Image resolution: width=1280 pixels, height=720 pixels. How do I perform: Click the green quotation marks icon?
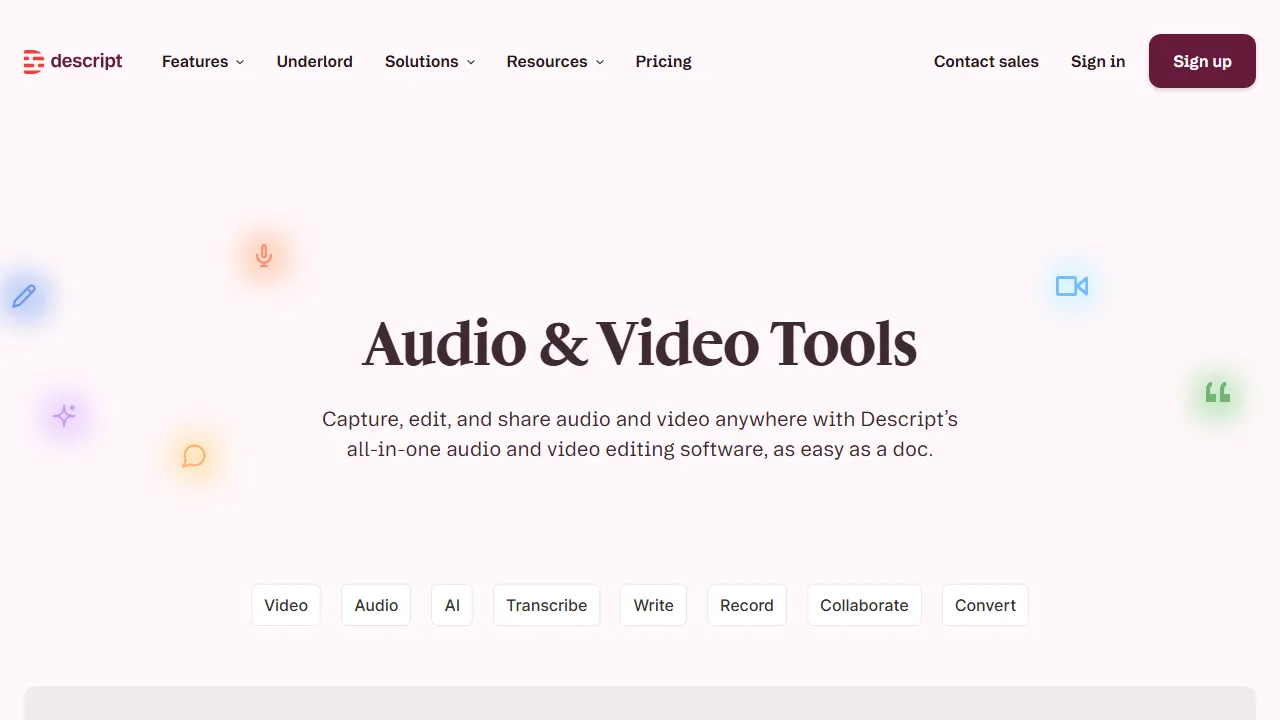[x=1217, y=393]
